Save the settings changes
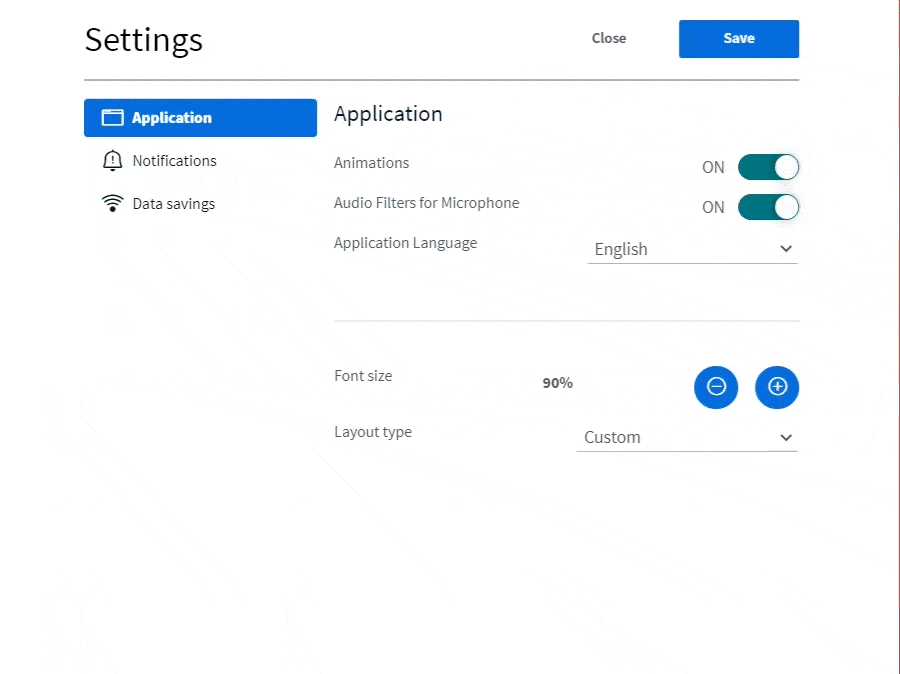The width and height of the screenshot is (900, 674). [738, 39]
